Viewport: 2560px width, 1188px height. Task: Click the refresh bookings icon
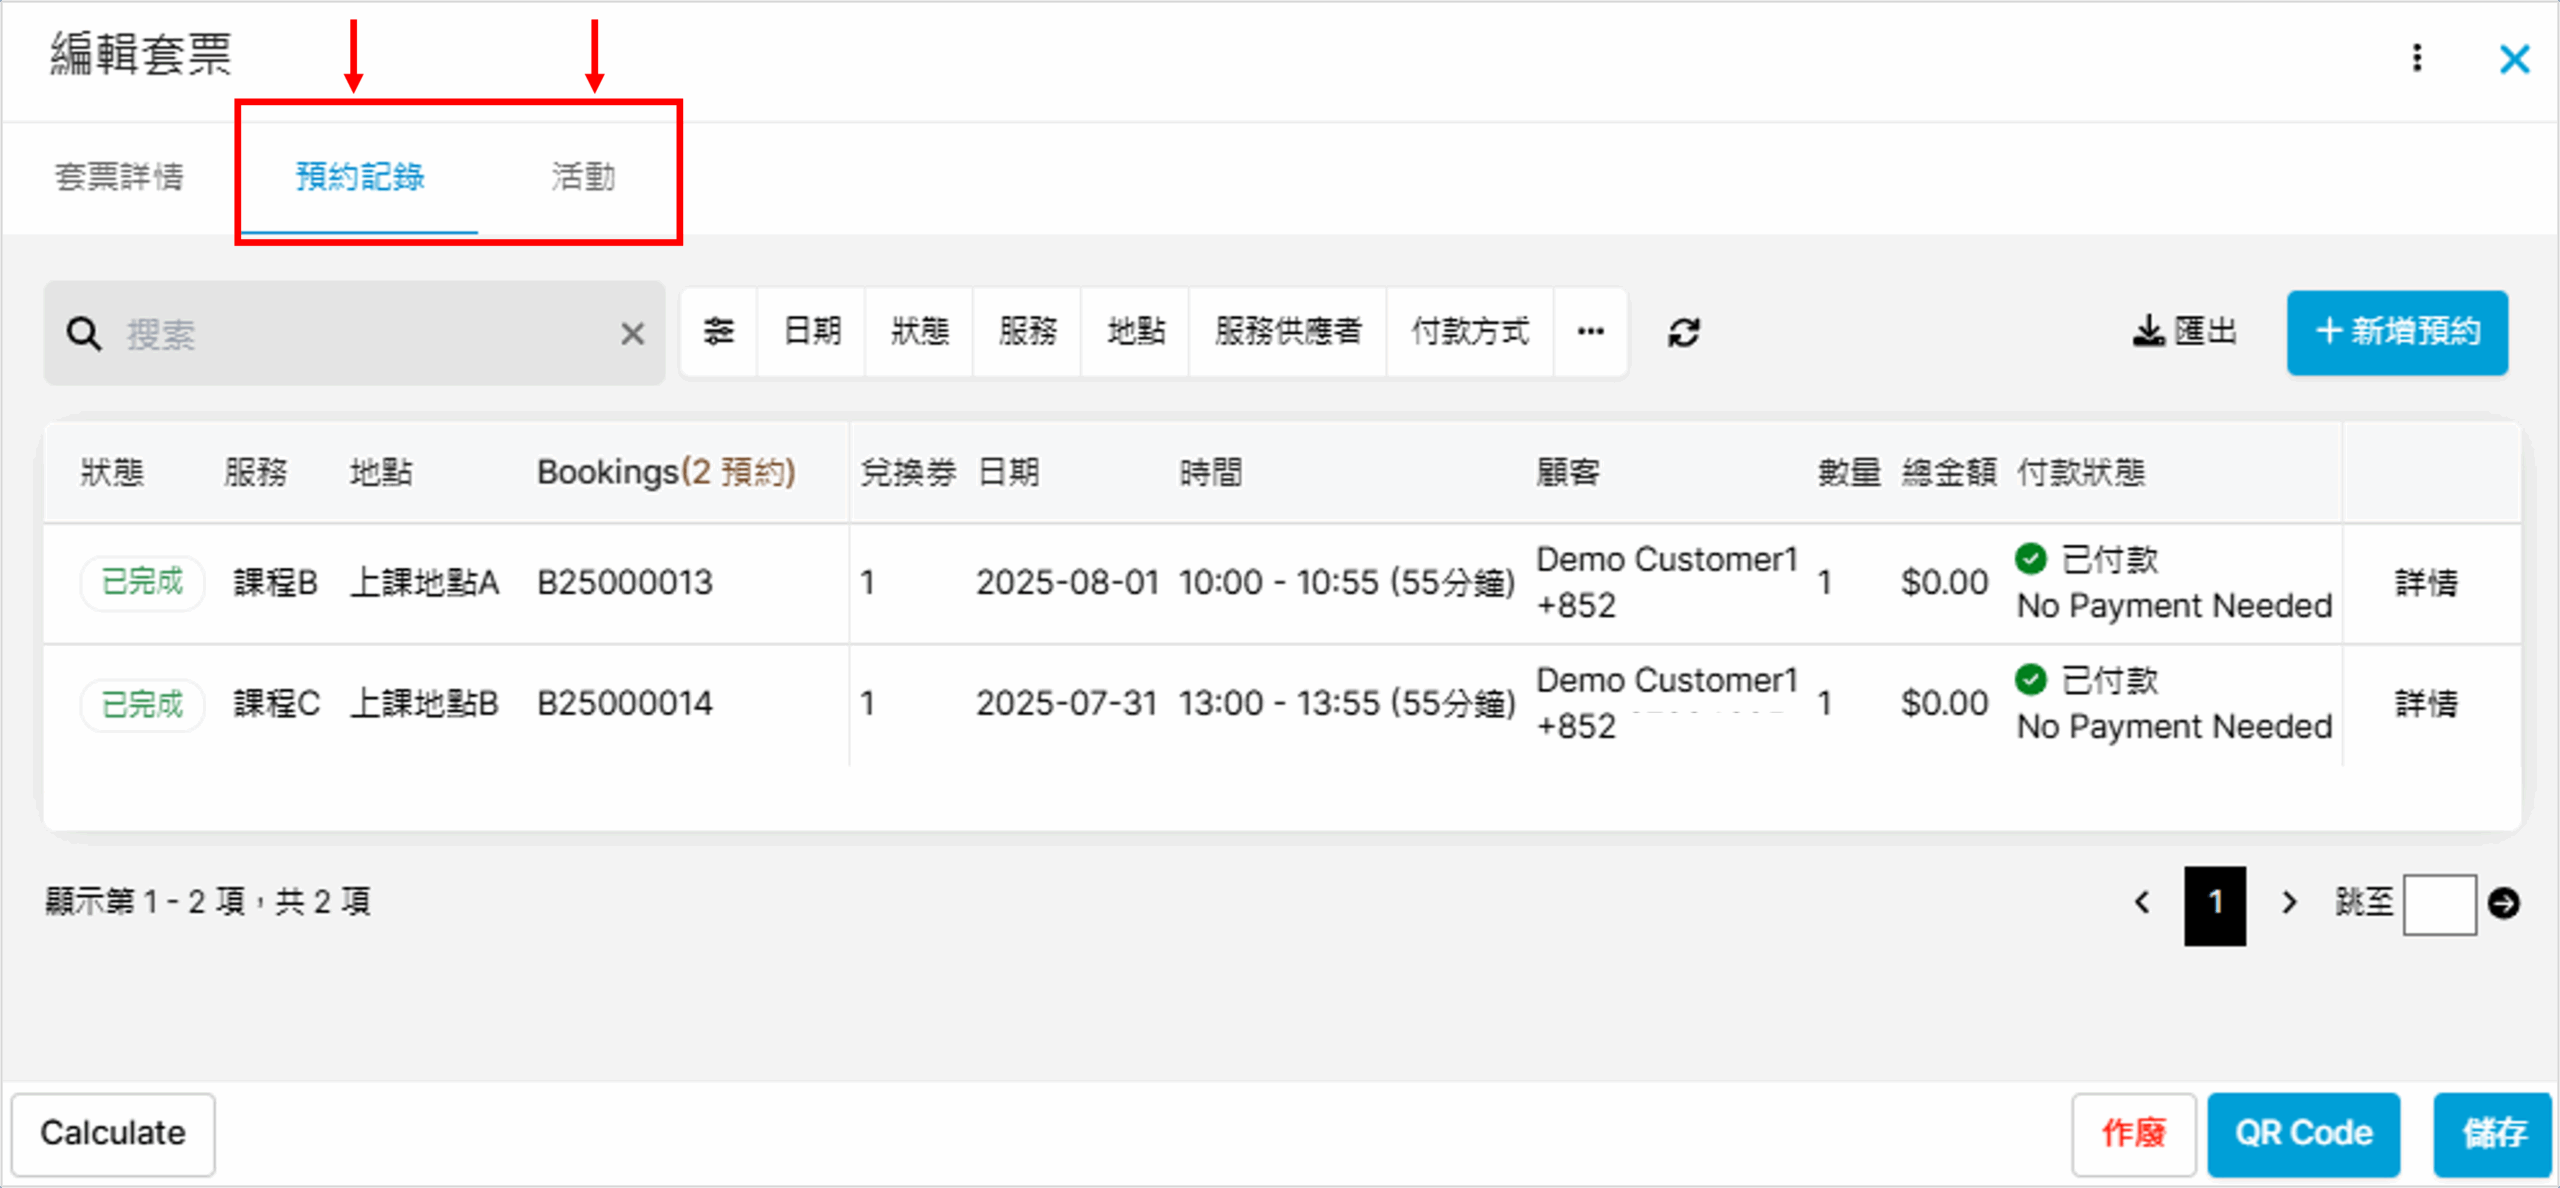point(1684,333)
